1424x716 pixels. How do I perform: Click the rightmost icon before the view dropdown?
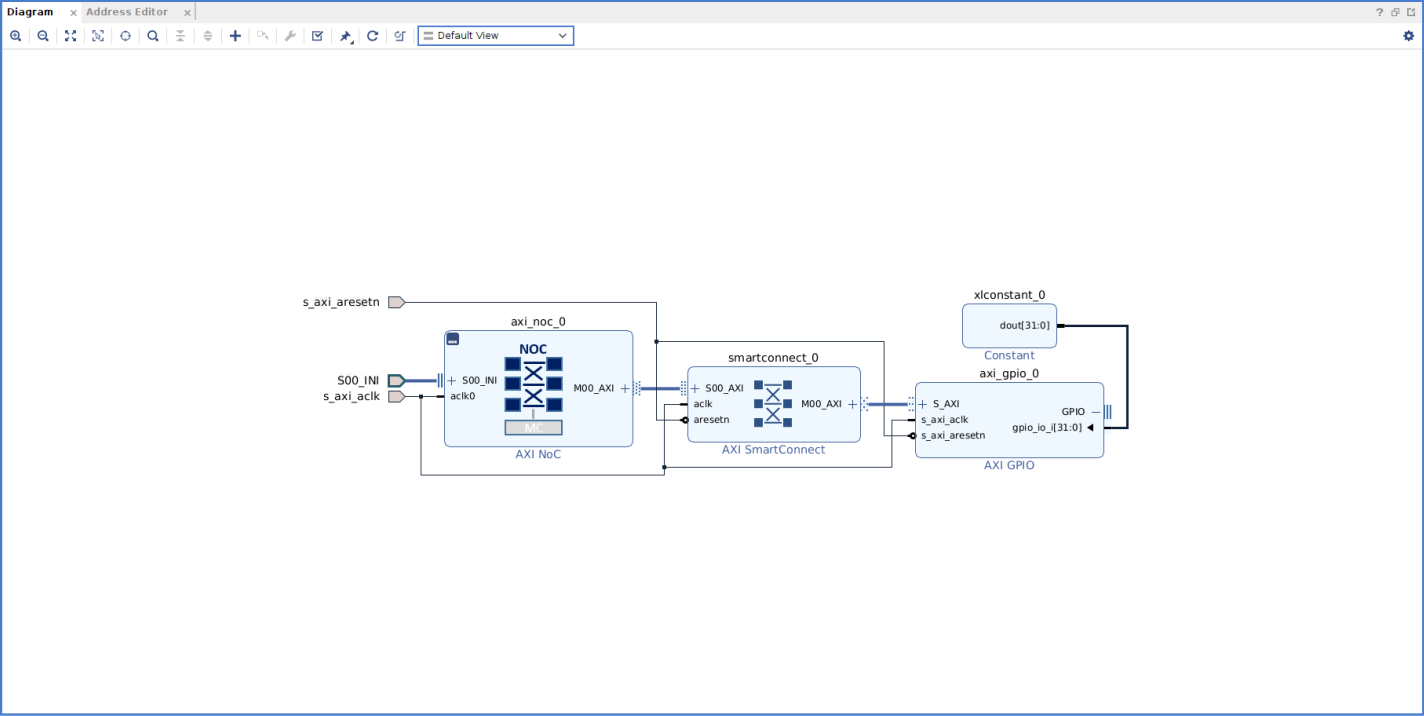pyautogui.click(x=400, y=36)
